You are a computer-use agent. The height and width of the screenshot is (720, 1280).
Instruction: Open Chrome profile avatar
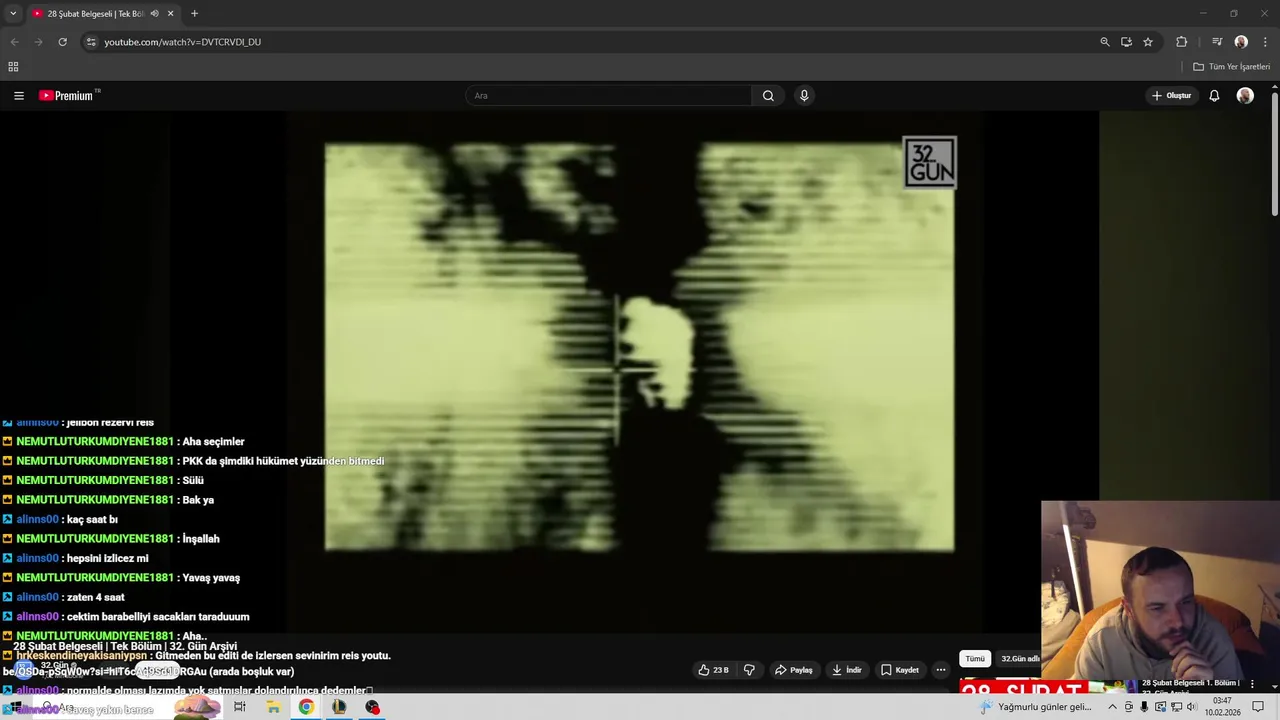tap(1241, 42)
